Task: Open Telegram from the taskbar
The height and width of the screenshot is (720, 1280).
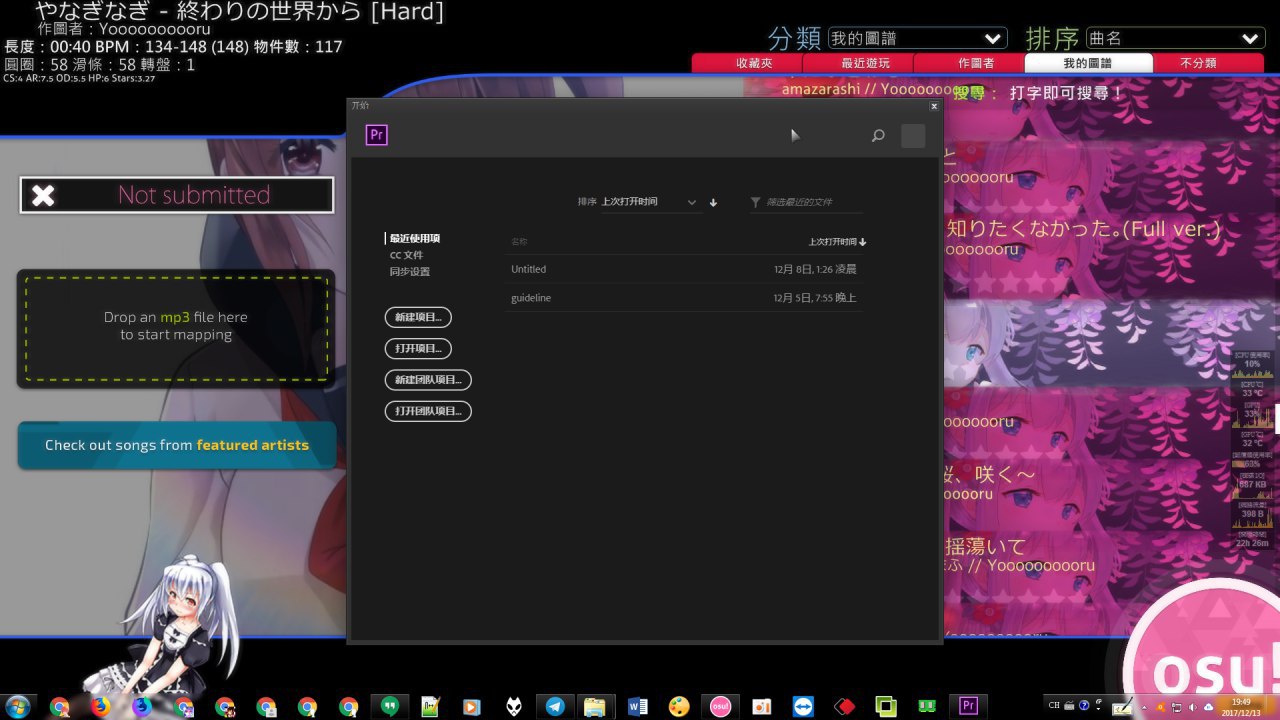Action: coord(554,706)
